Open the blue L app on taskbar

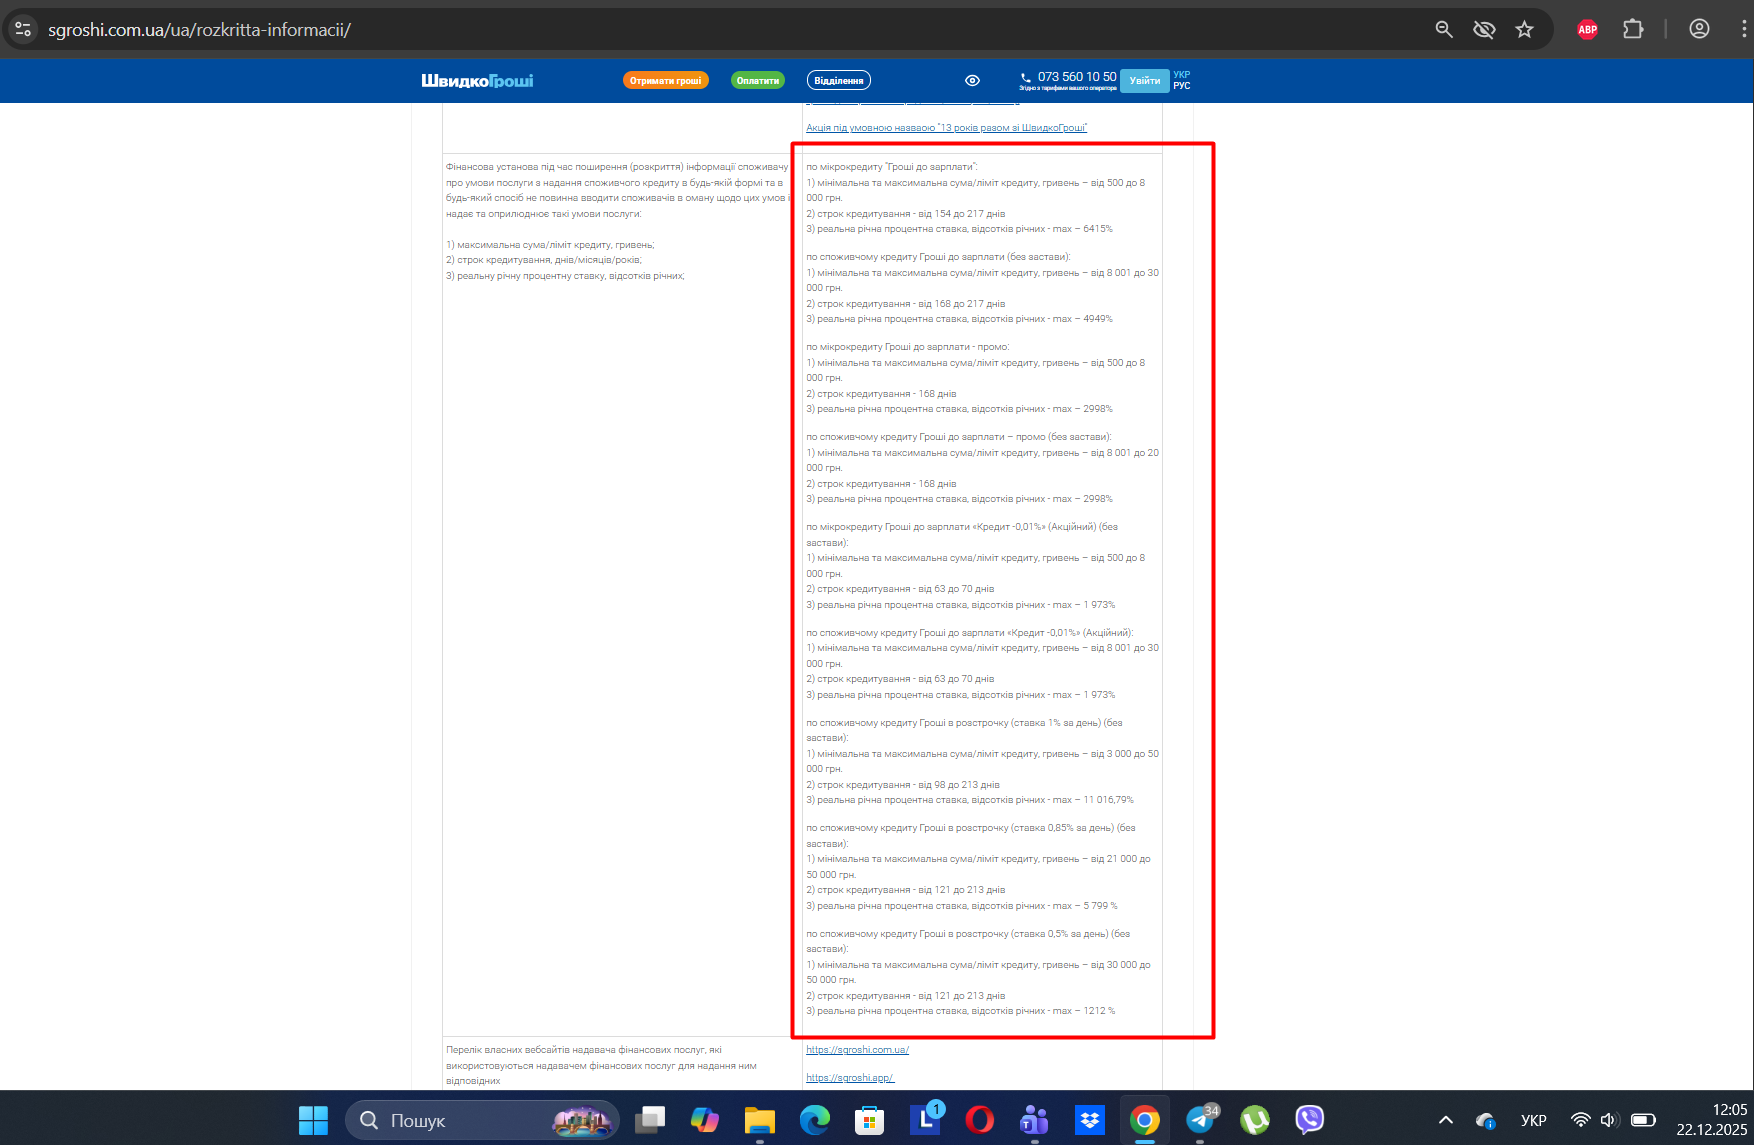click(925, 1120)
